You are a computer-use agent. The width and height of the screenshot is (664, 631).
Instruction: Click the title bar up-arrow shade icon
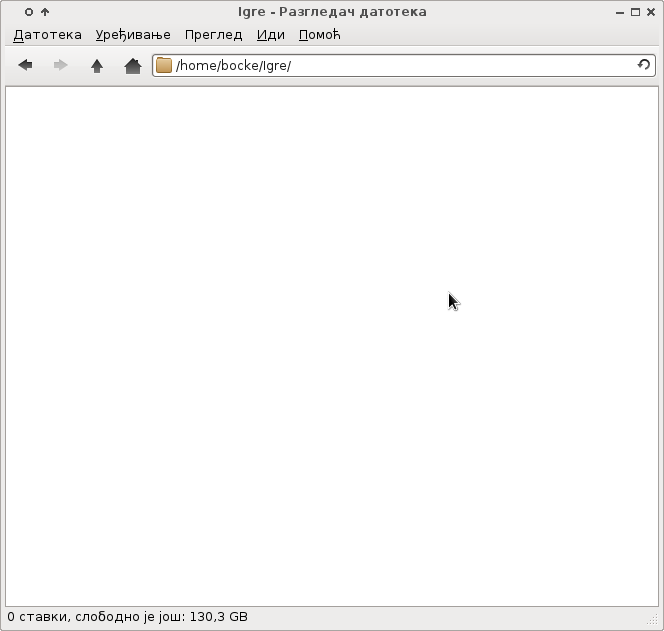(45, 12)
